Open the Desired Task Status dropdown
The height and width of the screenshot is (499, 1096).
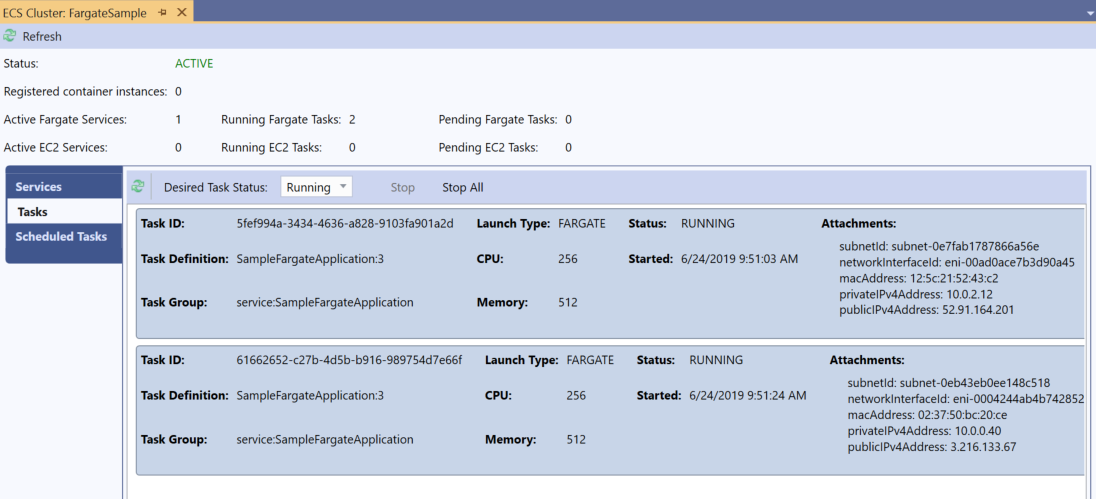pos(317,187)
